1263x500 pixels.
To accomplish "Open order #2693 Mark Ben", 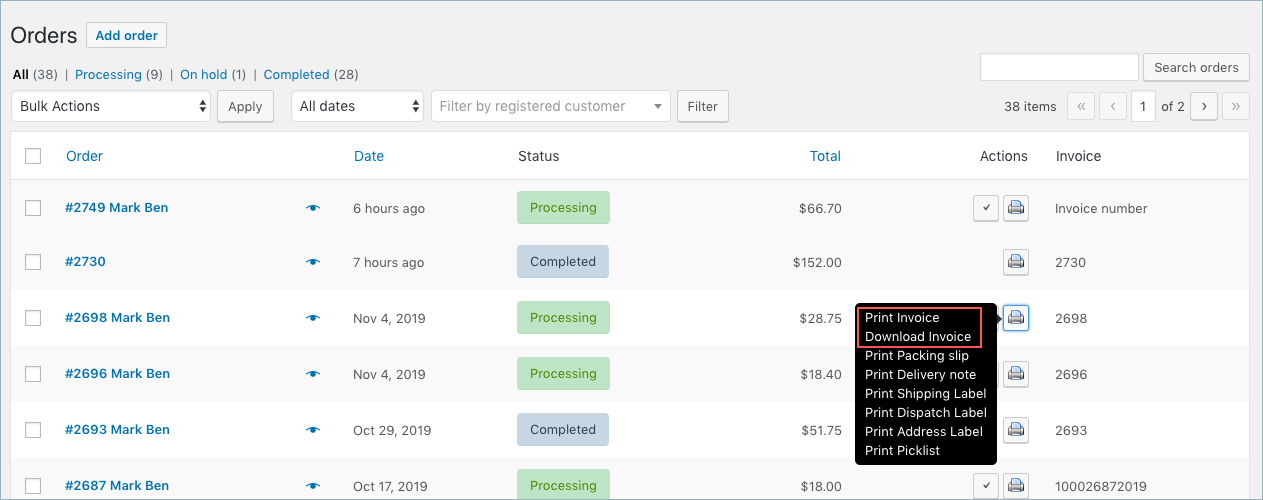I will (118, 430).
